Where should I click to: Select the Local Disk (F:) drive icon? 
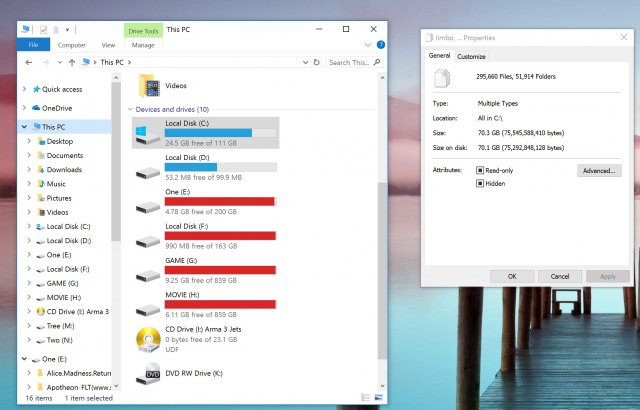[148, 242]
